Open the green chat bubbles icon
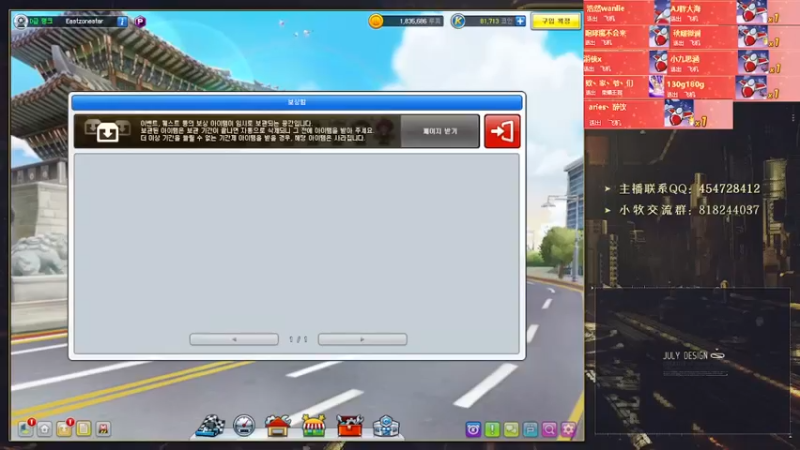The width and height of the screenshot is (800, 450). (511, 430)
